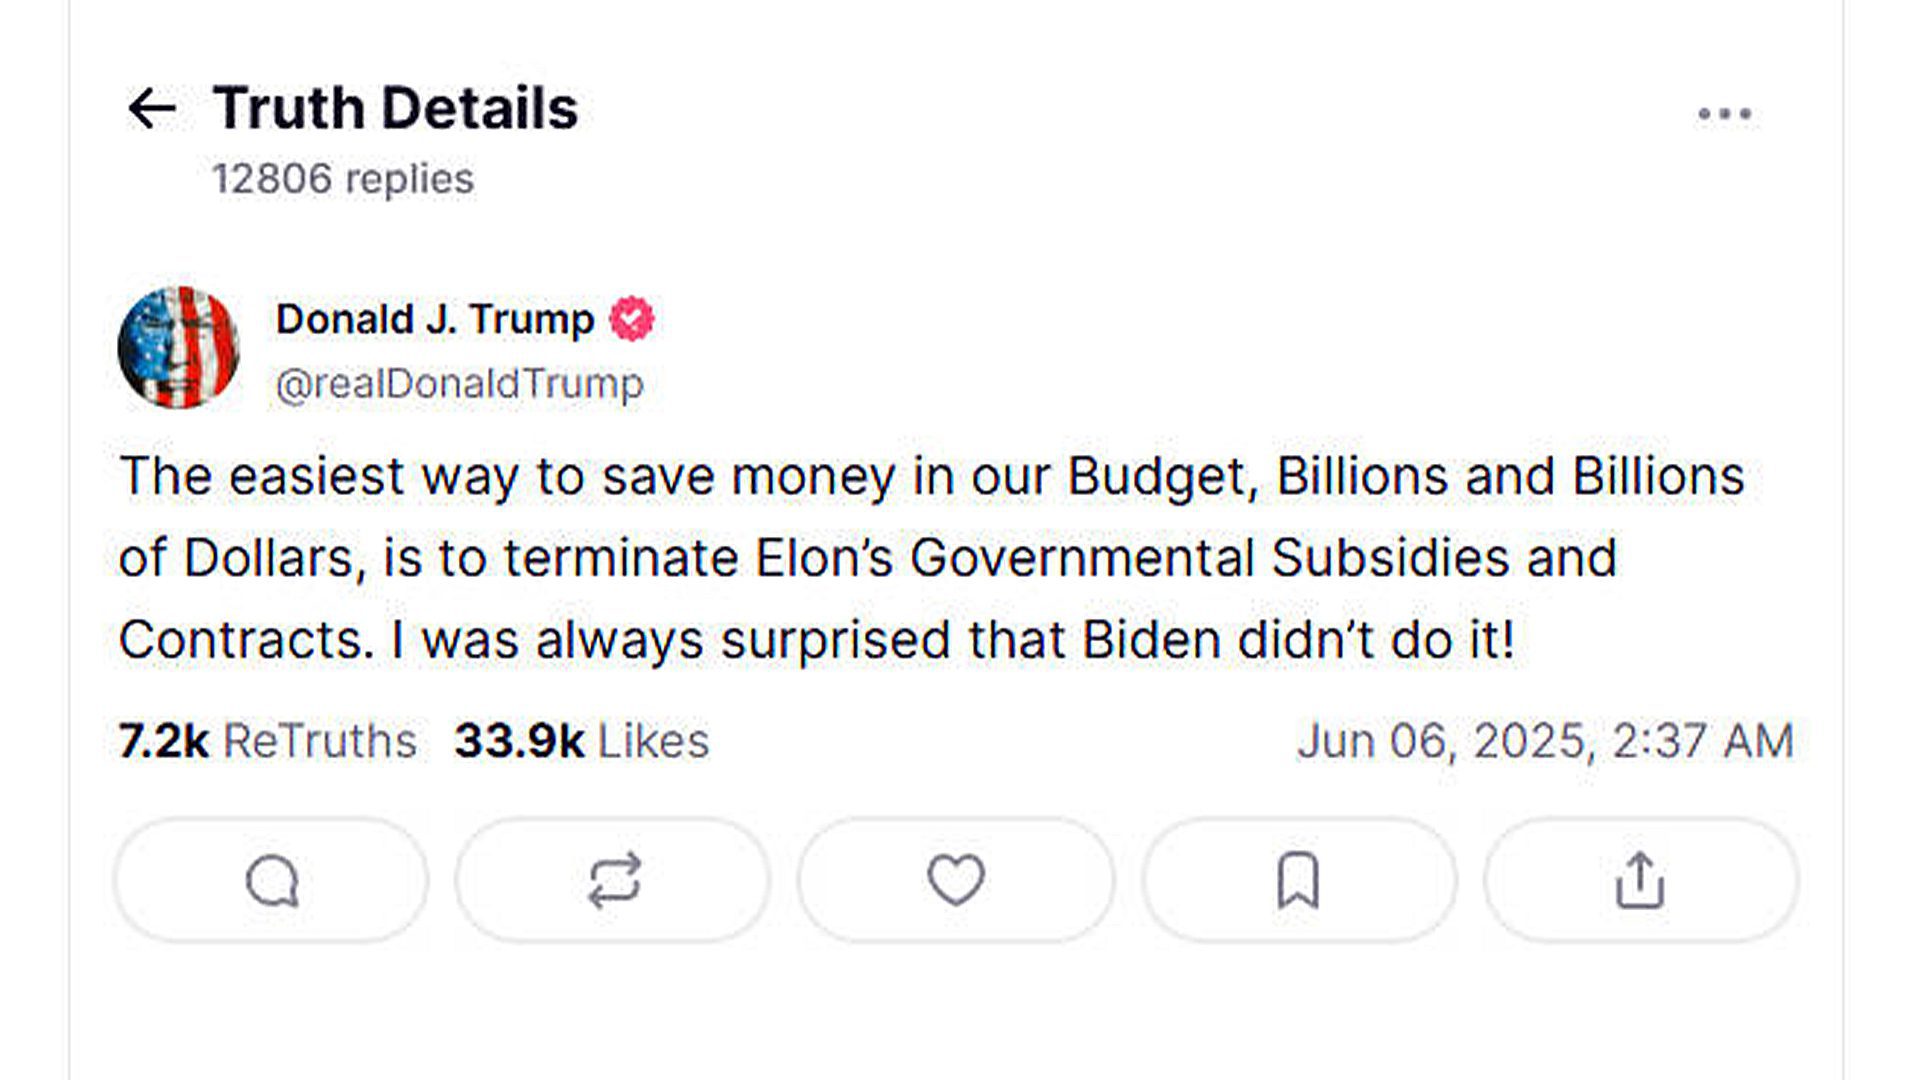The height and width of the screenshot is (1080, 1920).
Task: Click the Truth Details heading
Action: click(395, 108)
